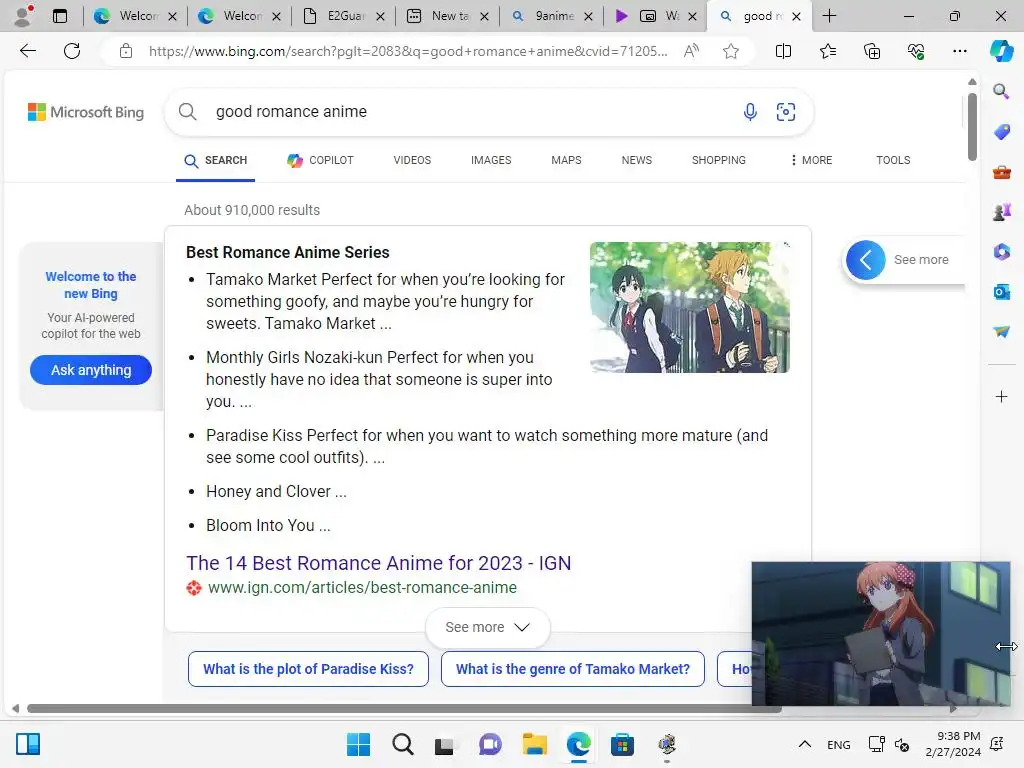Go back to the previous page

[x=27, y=51]
